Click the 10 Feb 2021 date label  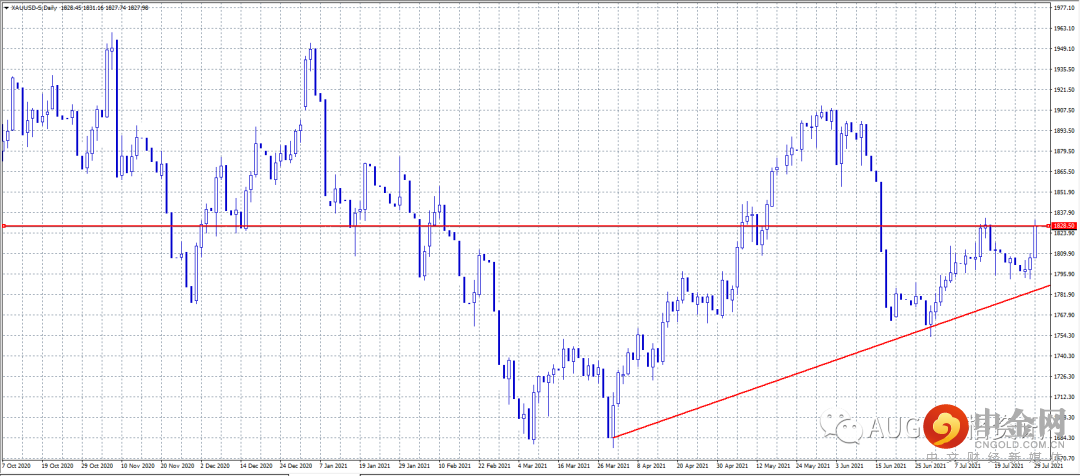pos(455,466)
